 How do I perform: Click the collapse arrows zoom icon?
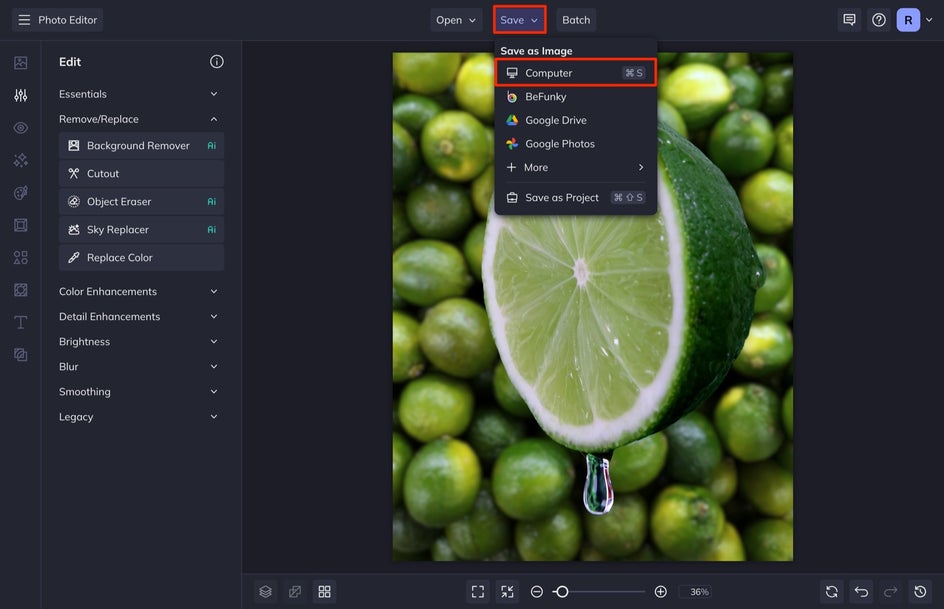pos(508,592)
